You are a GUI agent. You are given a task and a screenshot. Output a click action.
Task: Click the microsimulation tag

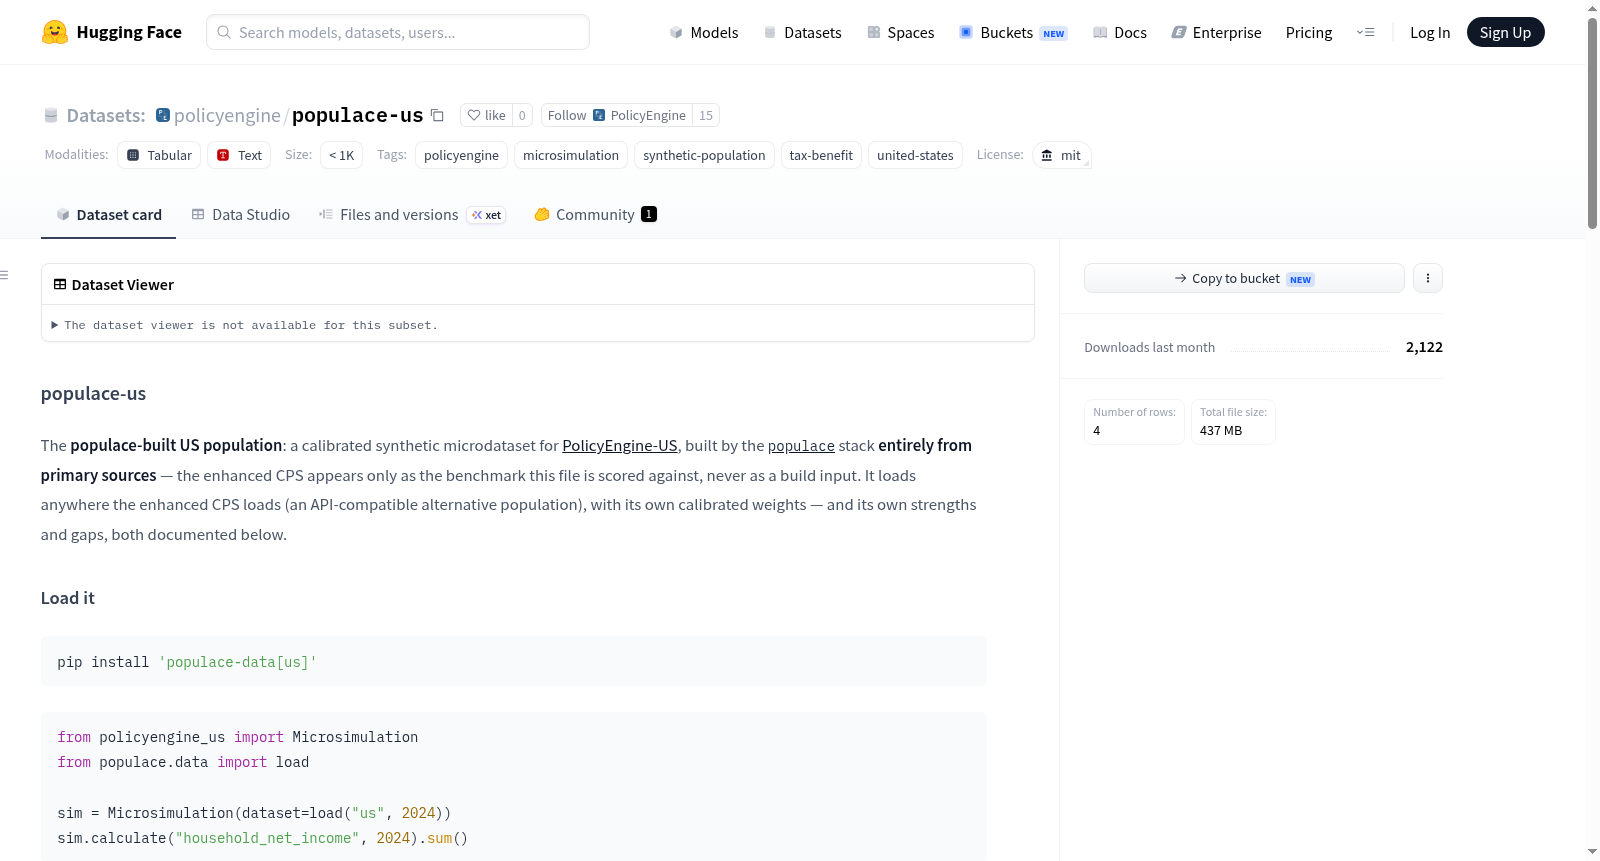571,155
